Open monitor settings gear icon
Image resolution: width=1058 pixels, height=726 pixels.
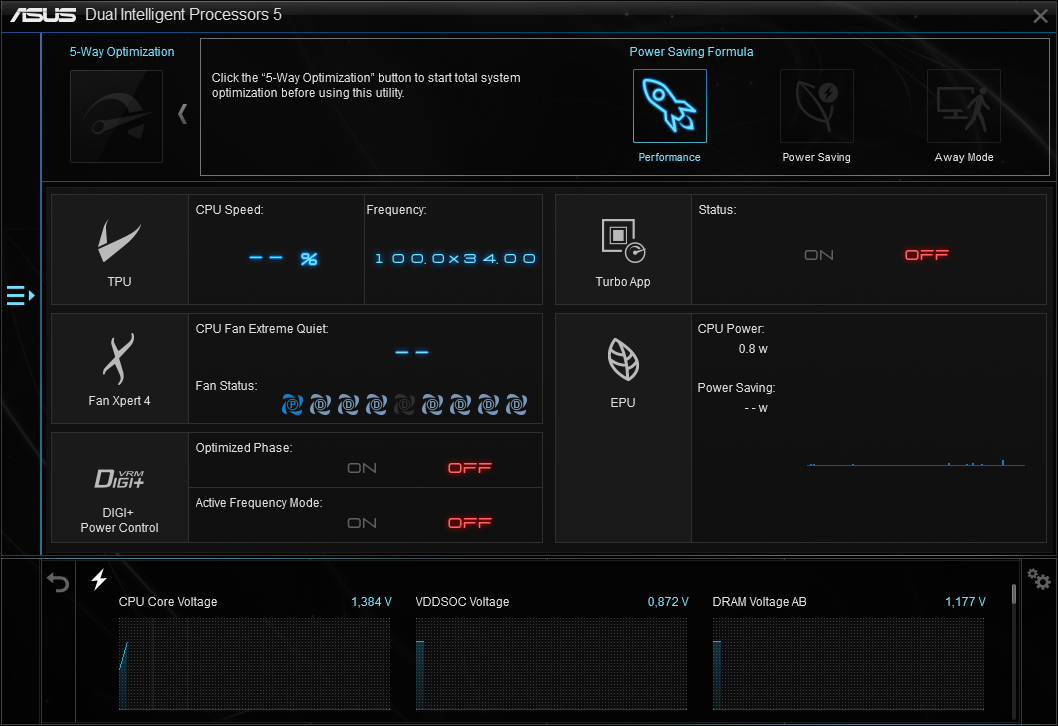tap(1039, 580)
